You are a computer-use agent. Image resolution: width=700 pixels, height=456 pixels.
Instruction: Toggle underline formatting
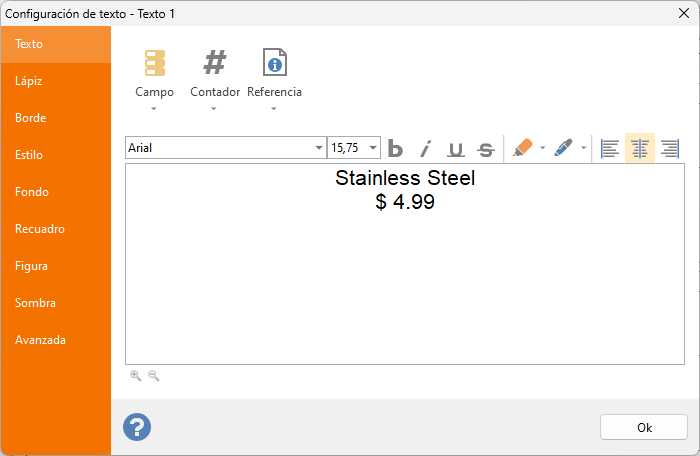coord(456,148)
